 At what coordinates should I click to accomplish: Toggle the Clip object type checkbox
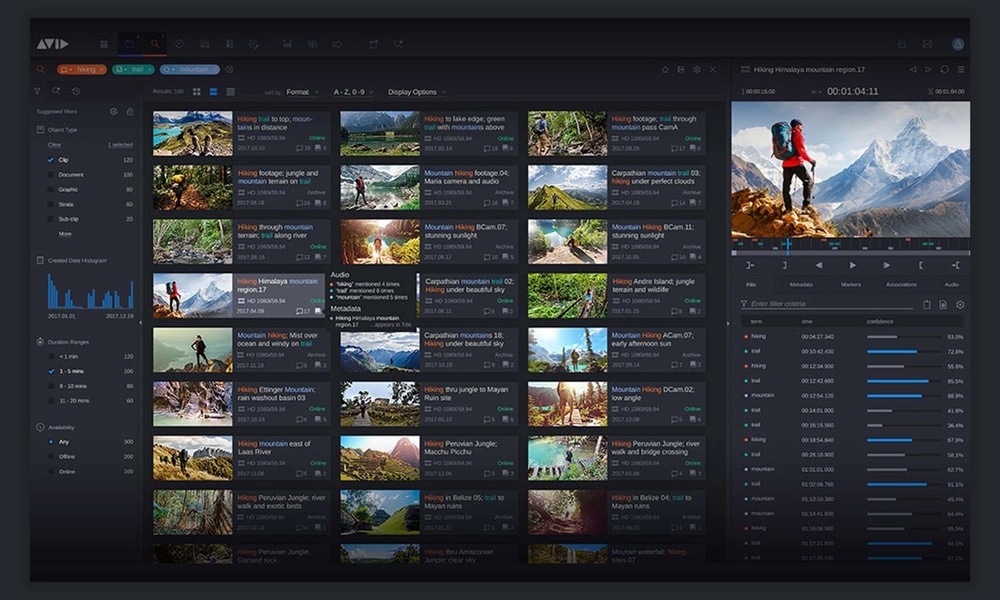[50, 160]
